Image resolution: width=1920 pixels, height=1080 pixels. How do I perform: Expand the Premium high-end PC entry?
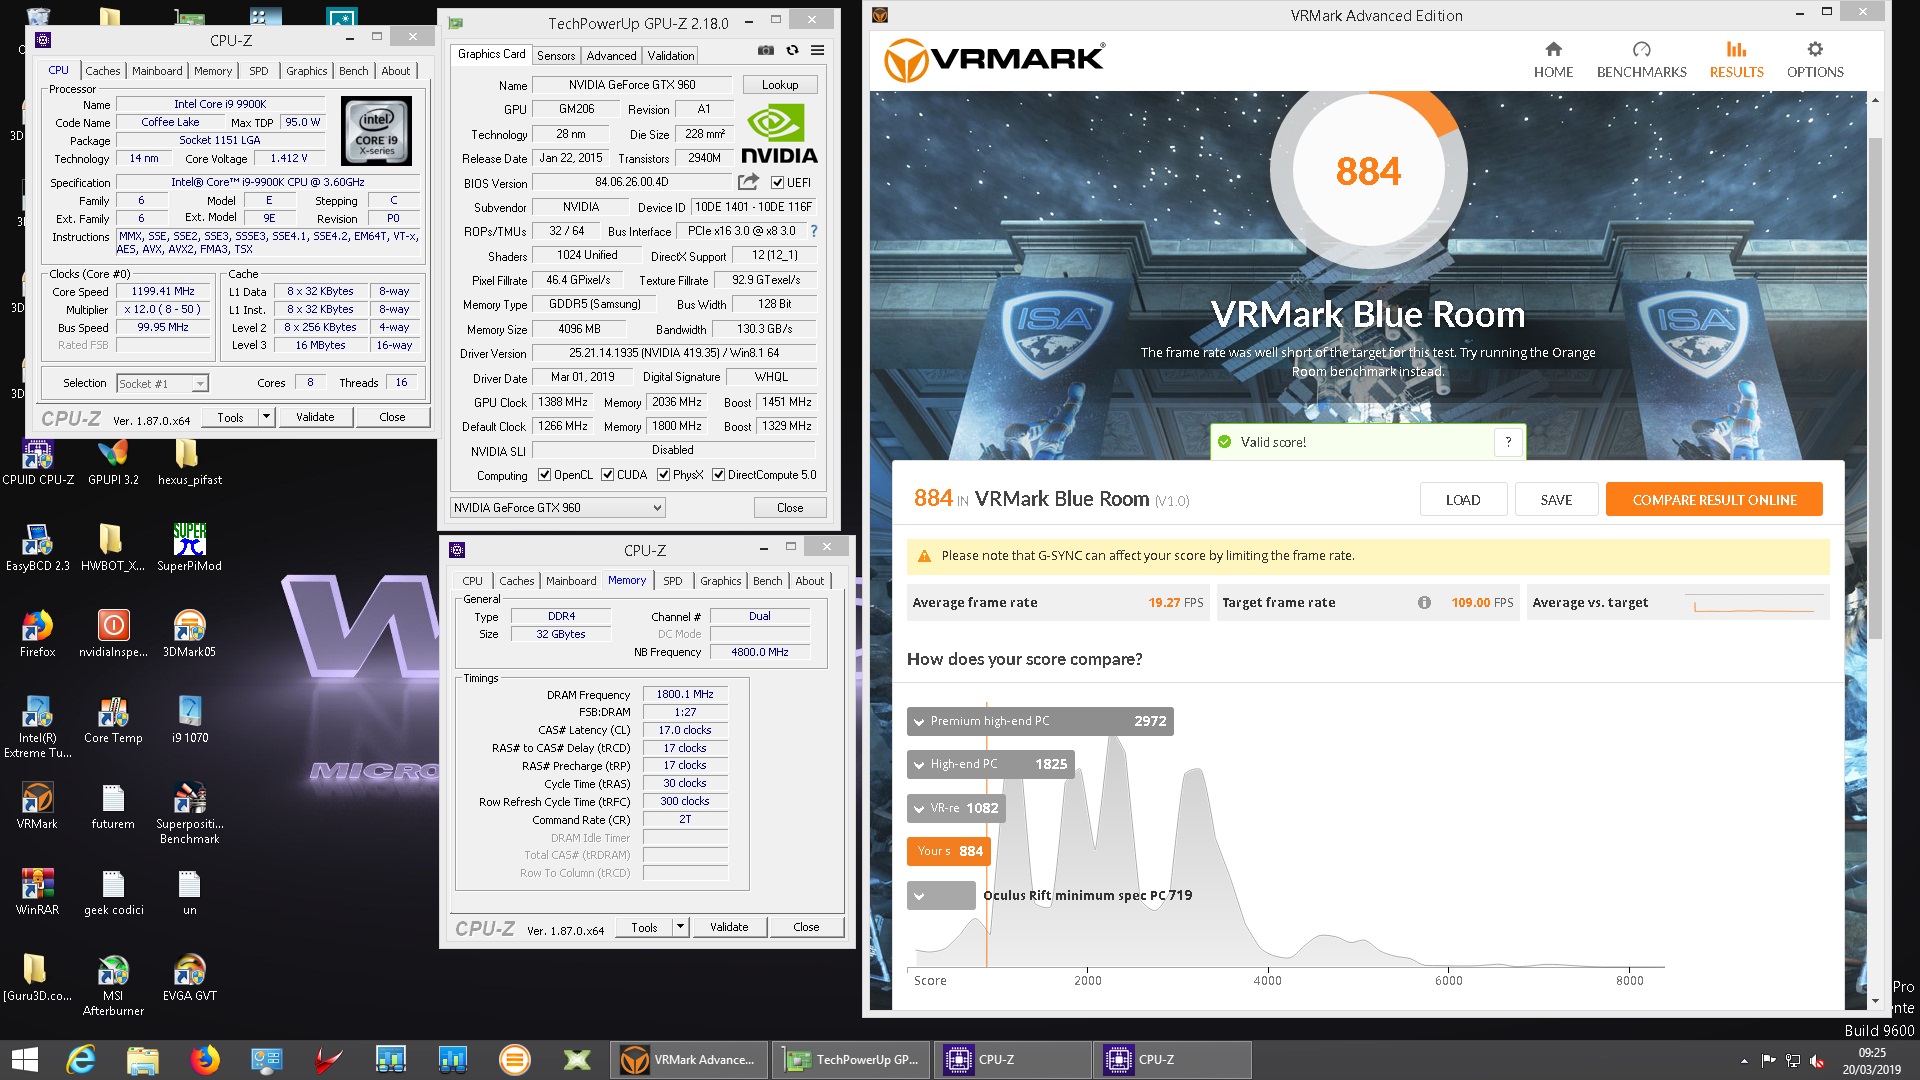click(919, 721)
